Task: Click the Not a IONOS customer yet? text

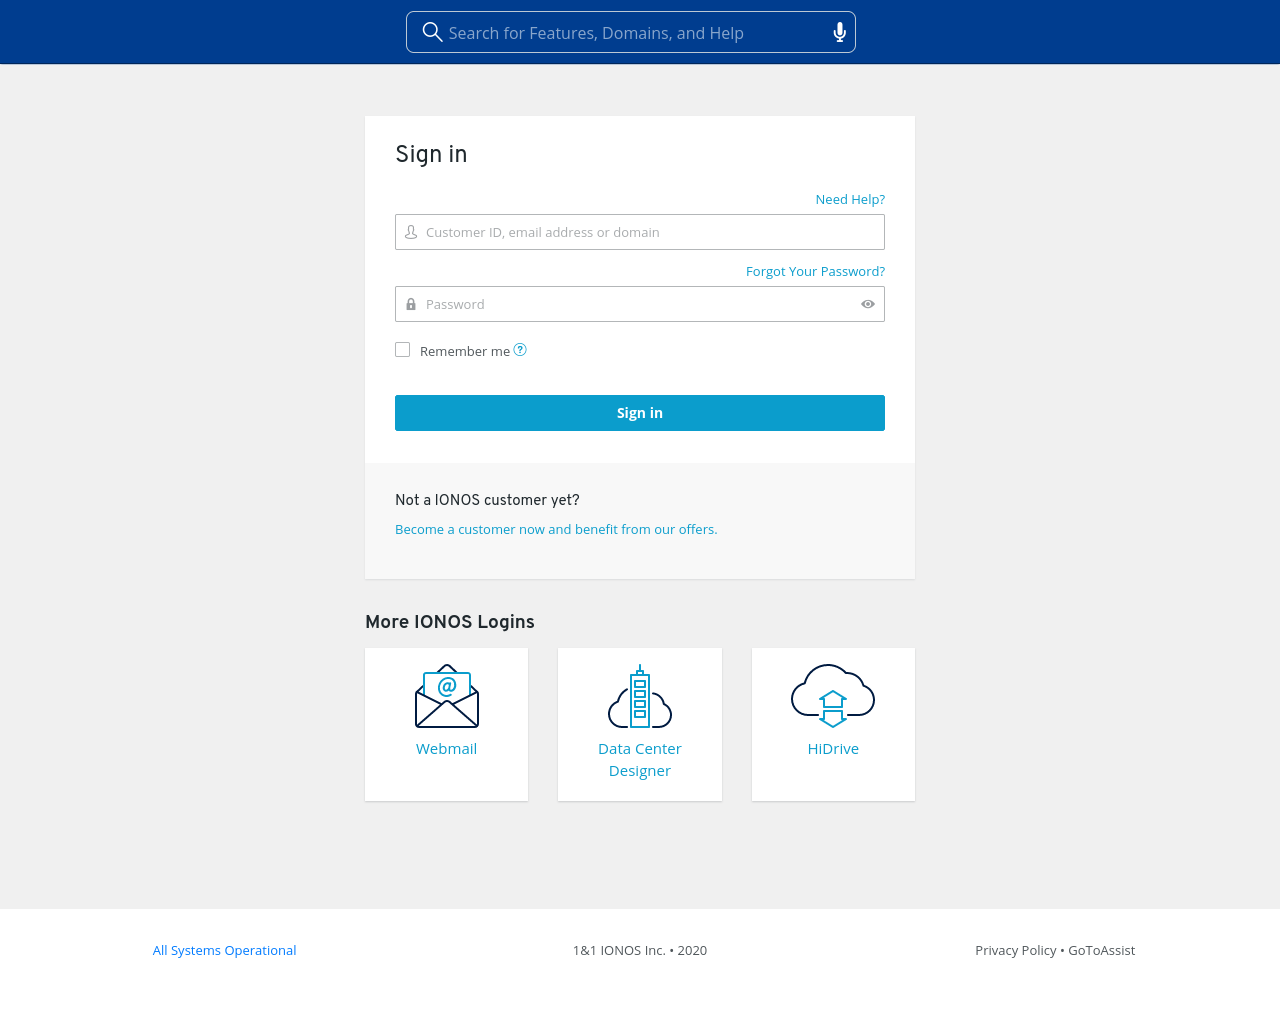Action: pos(487,500)
